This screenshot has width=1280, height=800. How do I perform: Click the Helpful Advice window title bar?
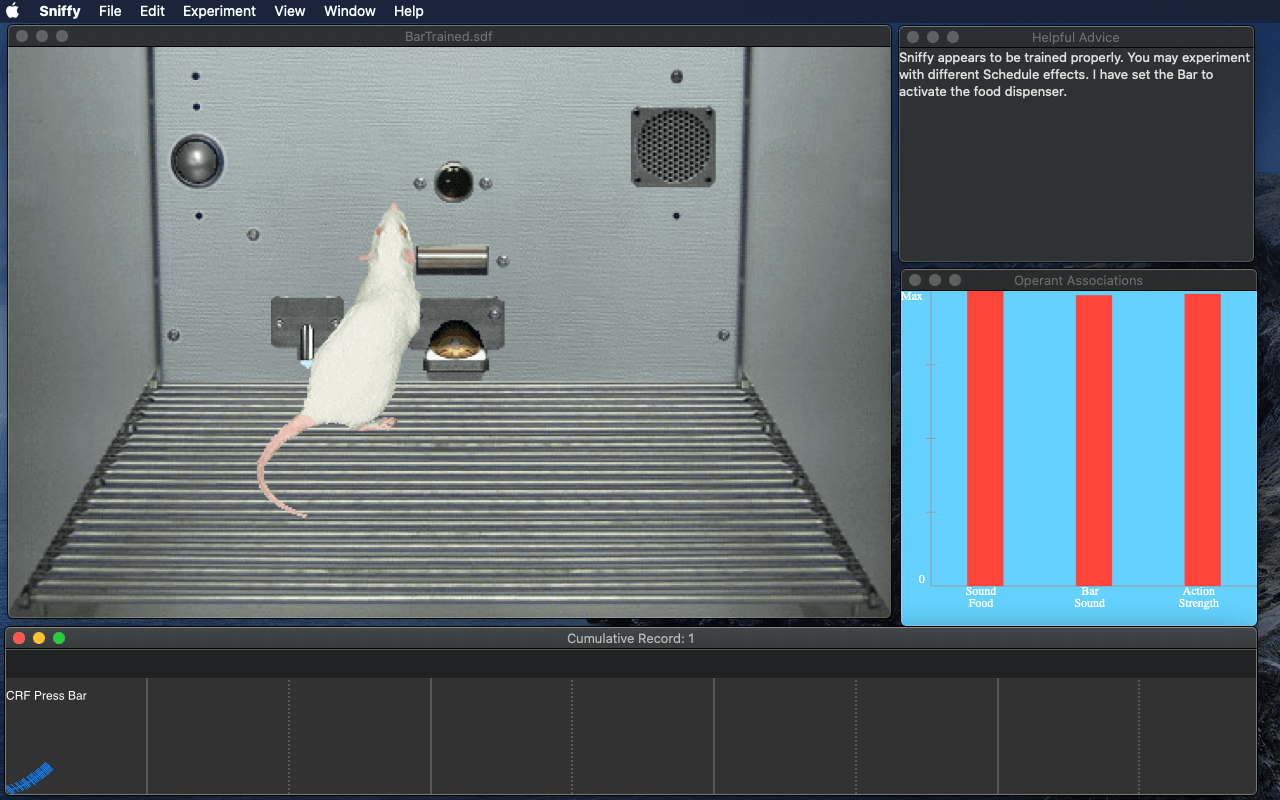coord(1076,37)
